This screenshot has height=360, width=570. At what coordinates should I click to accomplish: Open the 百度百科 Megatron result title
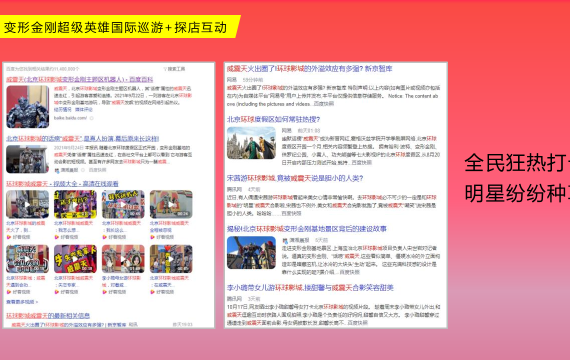pos(80,79)
